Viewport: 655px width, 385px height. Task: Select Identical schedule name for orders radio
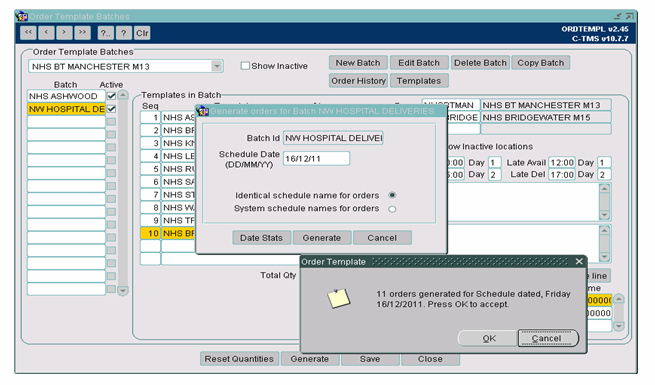pos(392,195)
